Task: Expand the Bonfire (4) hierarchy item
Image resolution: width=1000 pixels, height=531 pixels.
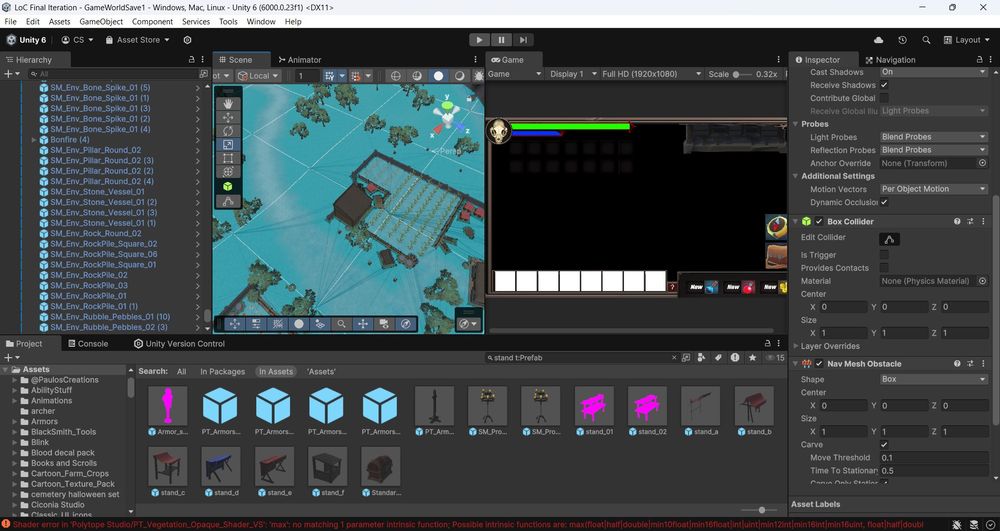Action: [x=35, y=140]
